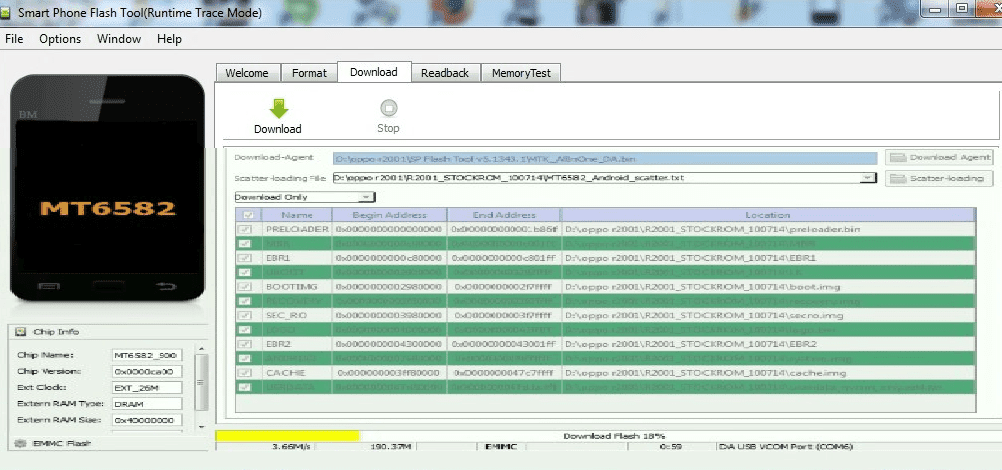Uncheck the UBOOT row checkbox
The height and width of the screenshot is (470, 1002).
245,272
